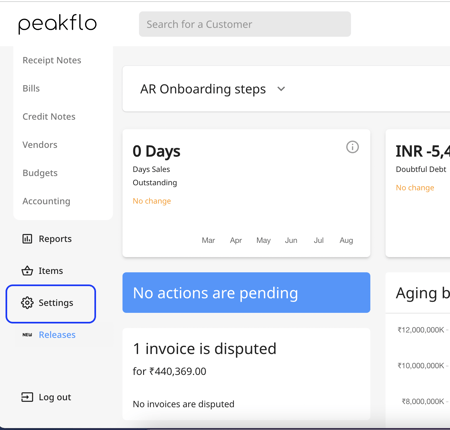The height and width of the screenshot is (430, 450).
Task: Click the No actions are pending banner
Action: (x=246, y=293)
